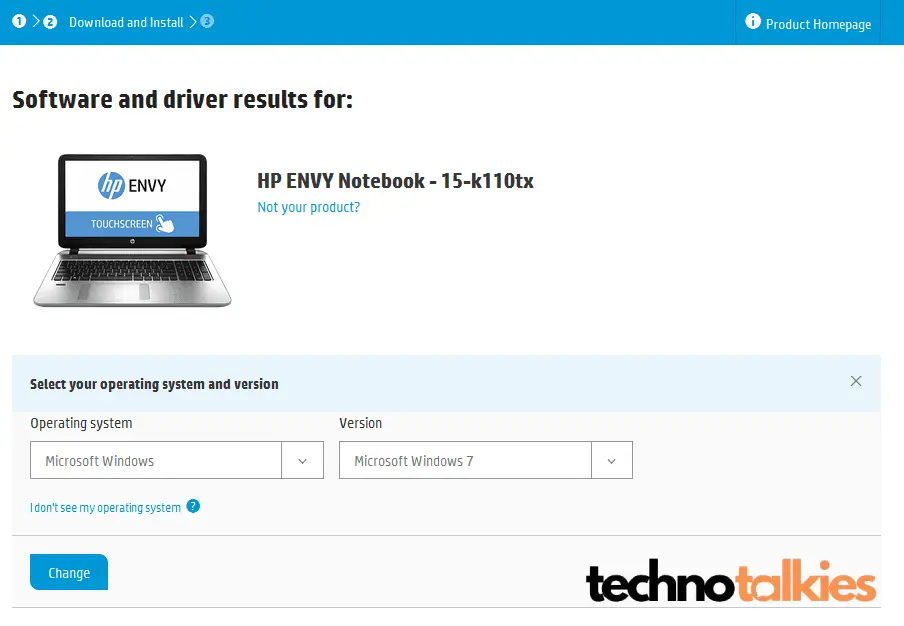
Task: Click the step 2 circle indicator
Action: coord(50,22)
